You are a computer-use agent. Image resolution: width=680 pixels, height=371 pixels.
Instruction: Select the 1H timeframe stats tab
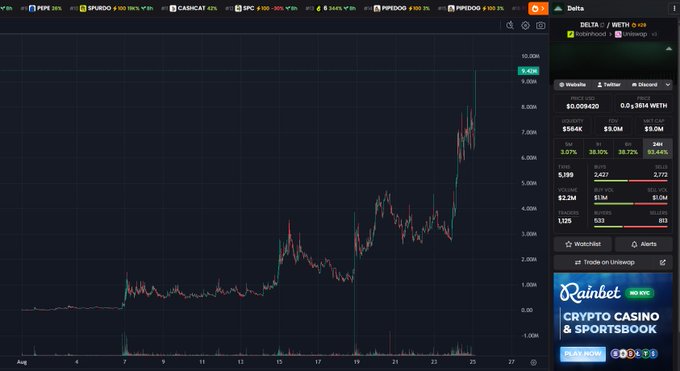(598, 148)
